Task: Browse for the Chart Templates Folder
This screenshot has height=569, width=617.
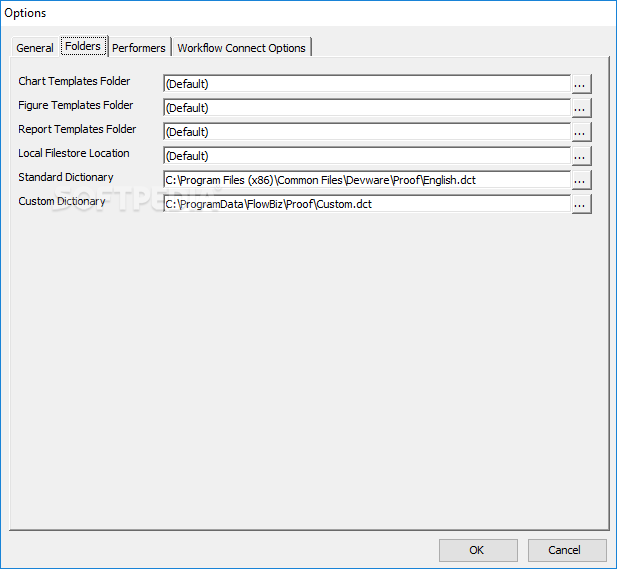Action: [581, 84]
